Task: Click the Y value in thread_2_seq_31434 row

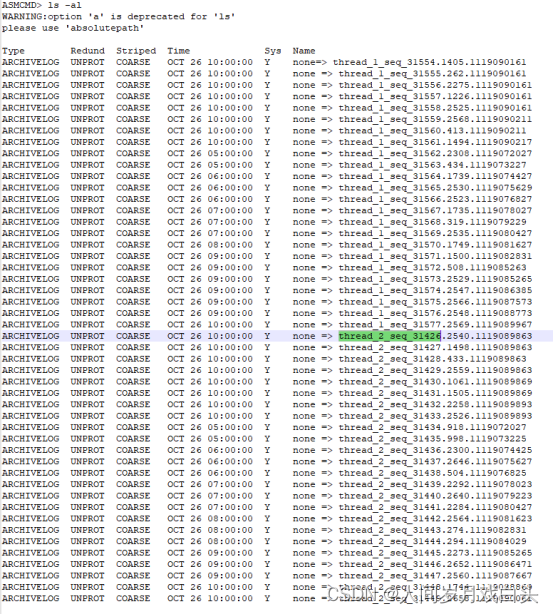Action: [267, 427]
